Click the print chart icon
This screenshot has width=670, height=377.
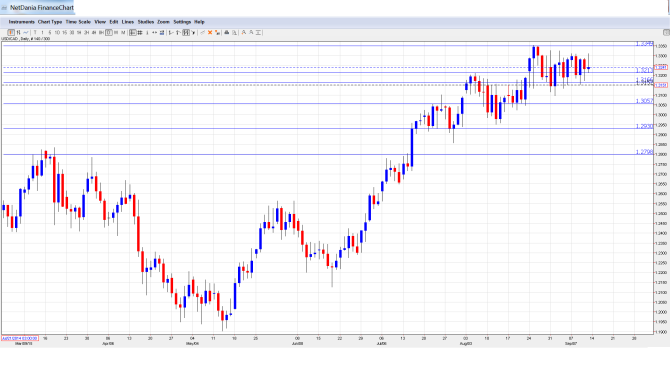(227, 32)
